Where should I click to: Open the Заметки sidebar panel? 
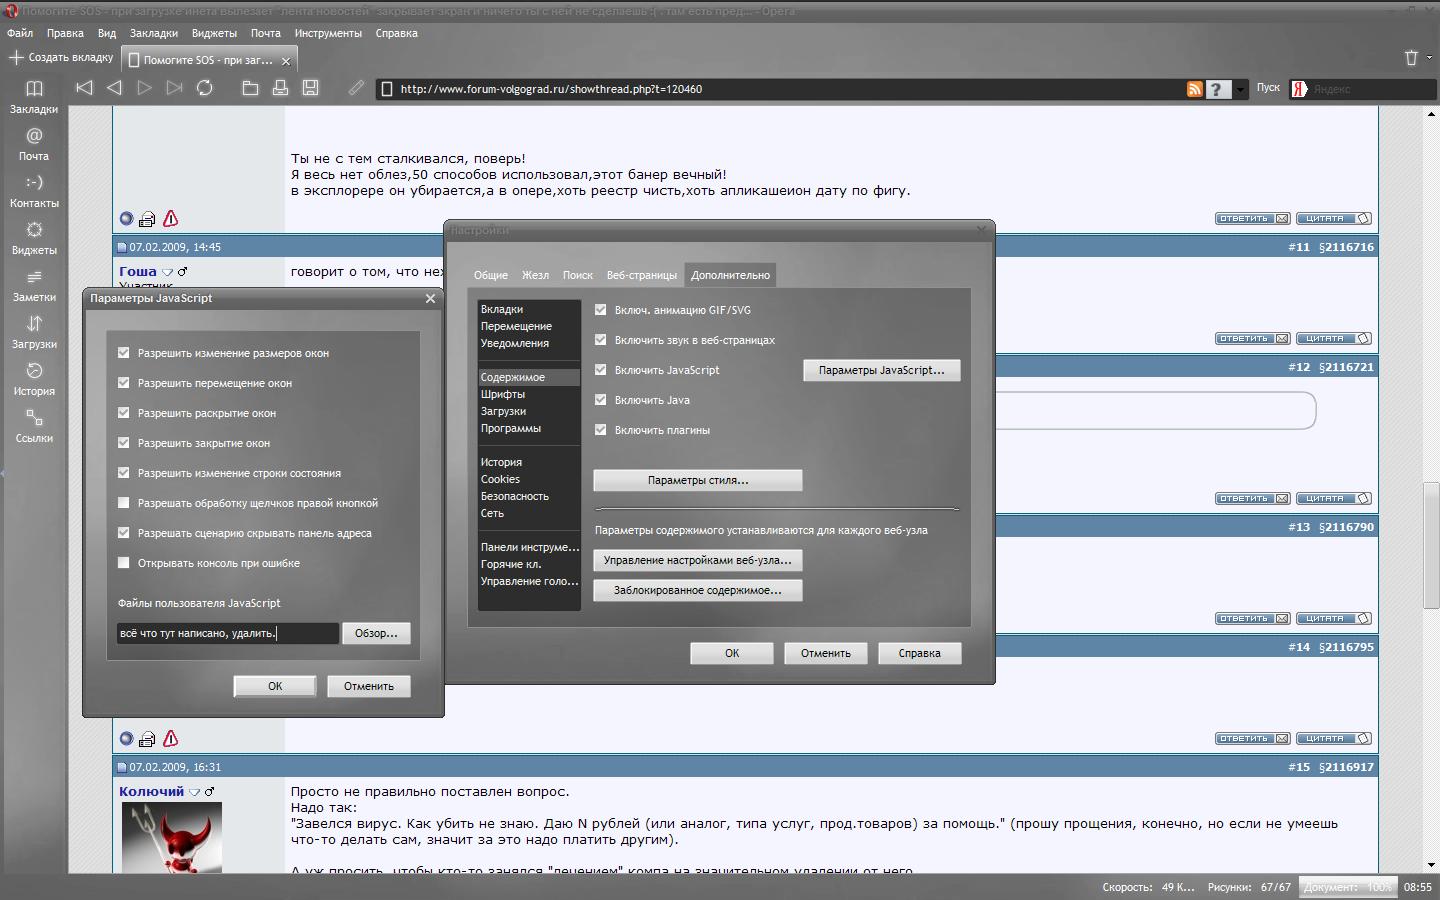pyautogui.click(x=34, y=285)
